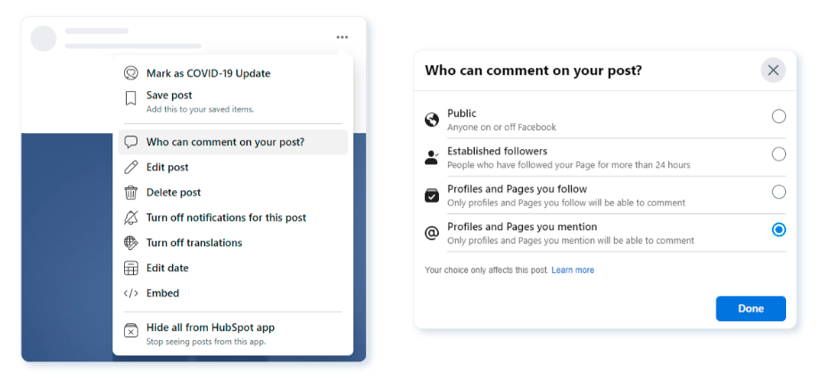Select the Established followers radio option

[779, 154]
